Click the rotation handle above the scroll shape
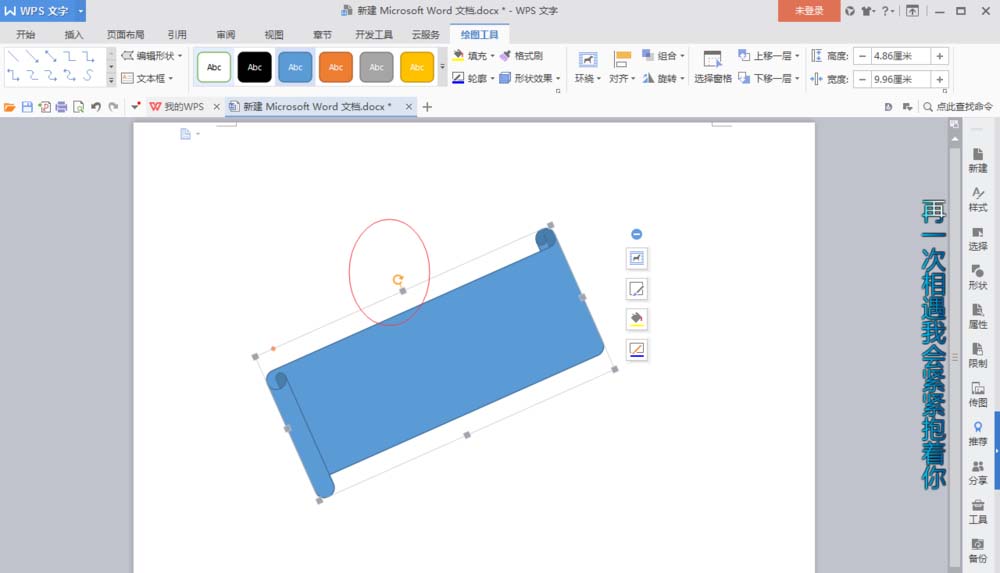The width and height of the screenshot is (1000, 573). (397, 279)
